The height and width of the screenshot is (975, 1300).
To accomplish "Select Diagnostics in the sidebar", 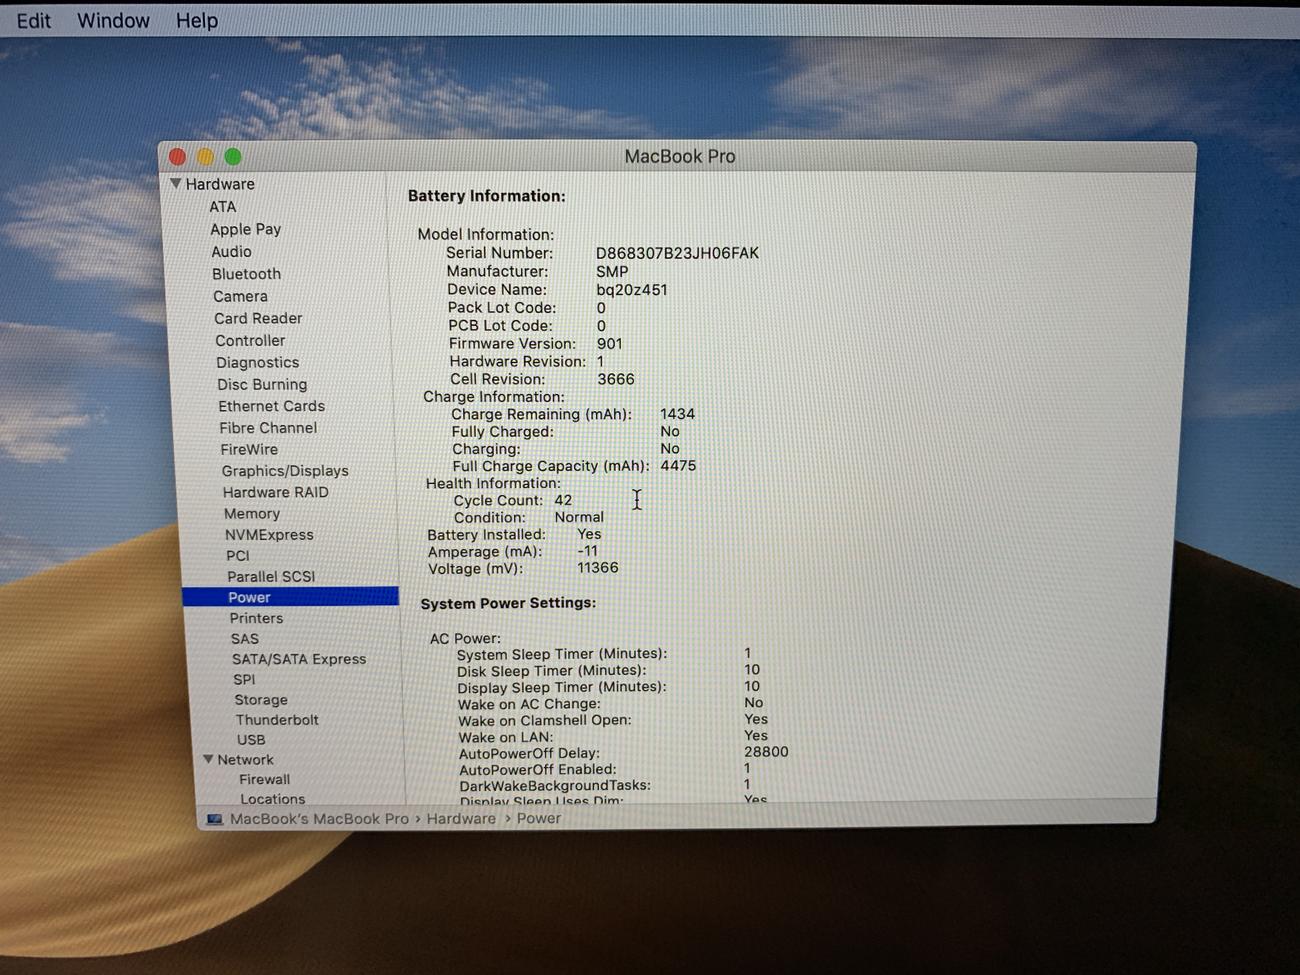I will tap(257, 362).
